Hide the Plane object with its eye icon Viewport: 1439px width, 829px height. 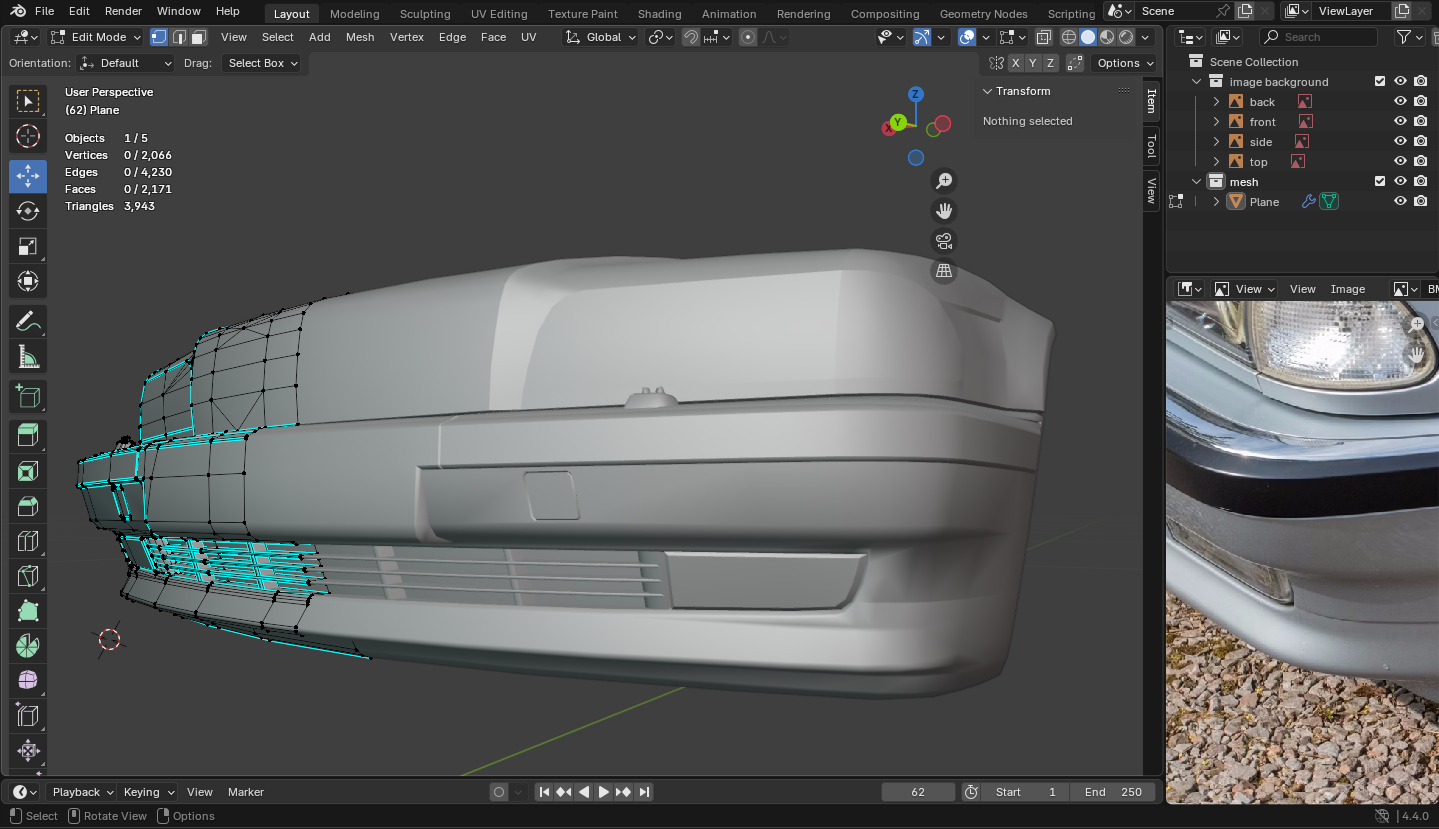(x=1400, y=202)
